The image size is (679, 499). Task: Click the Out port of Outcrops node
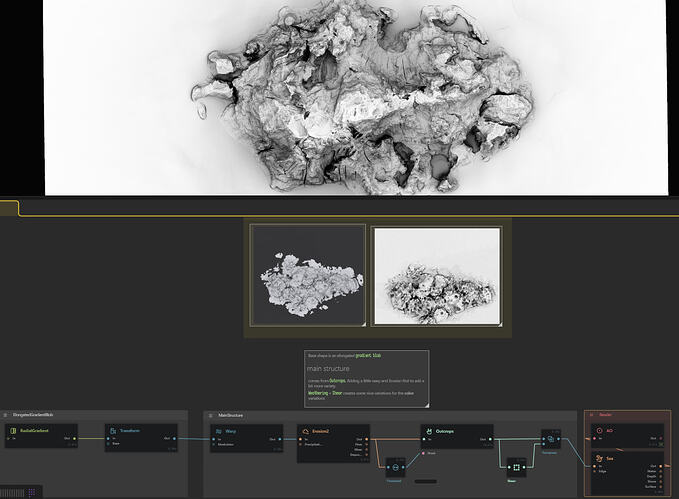pyautogui.click(x=489, y=438)
